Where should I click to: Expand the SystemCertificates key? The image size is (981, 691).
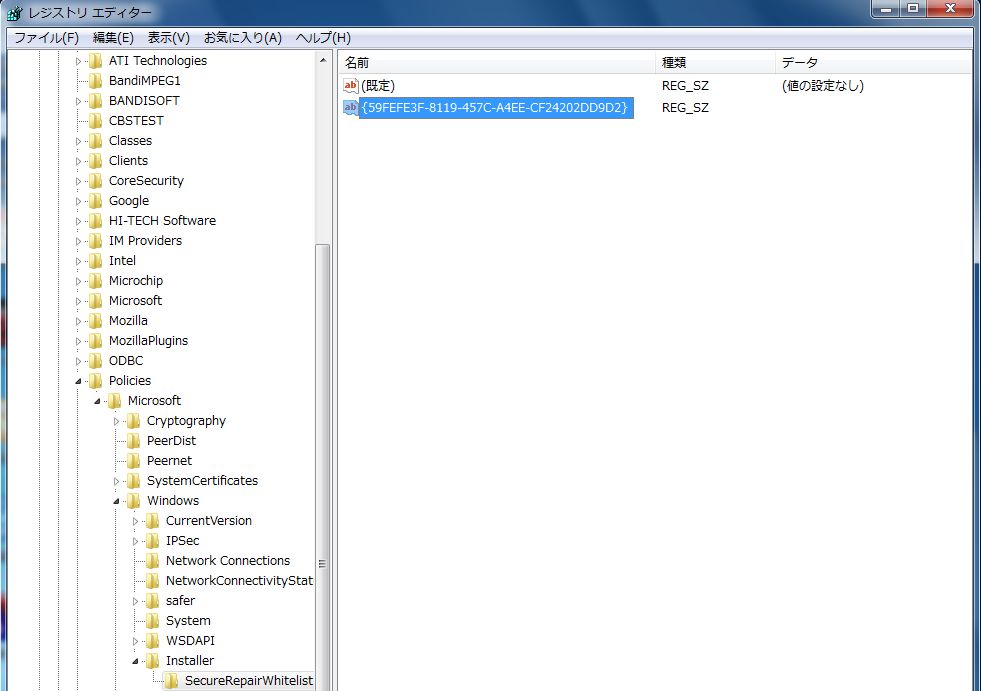(116, 482)
